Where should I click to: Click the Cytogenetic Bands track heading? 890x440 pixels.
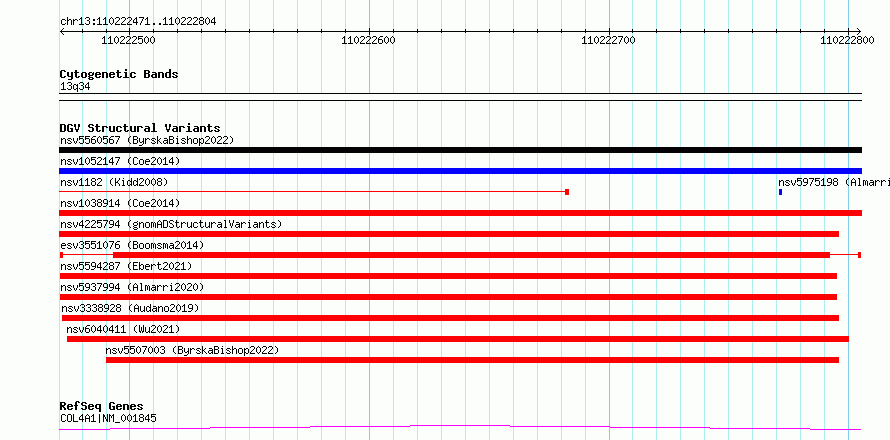(119, 74)
